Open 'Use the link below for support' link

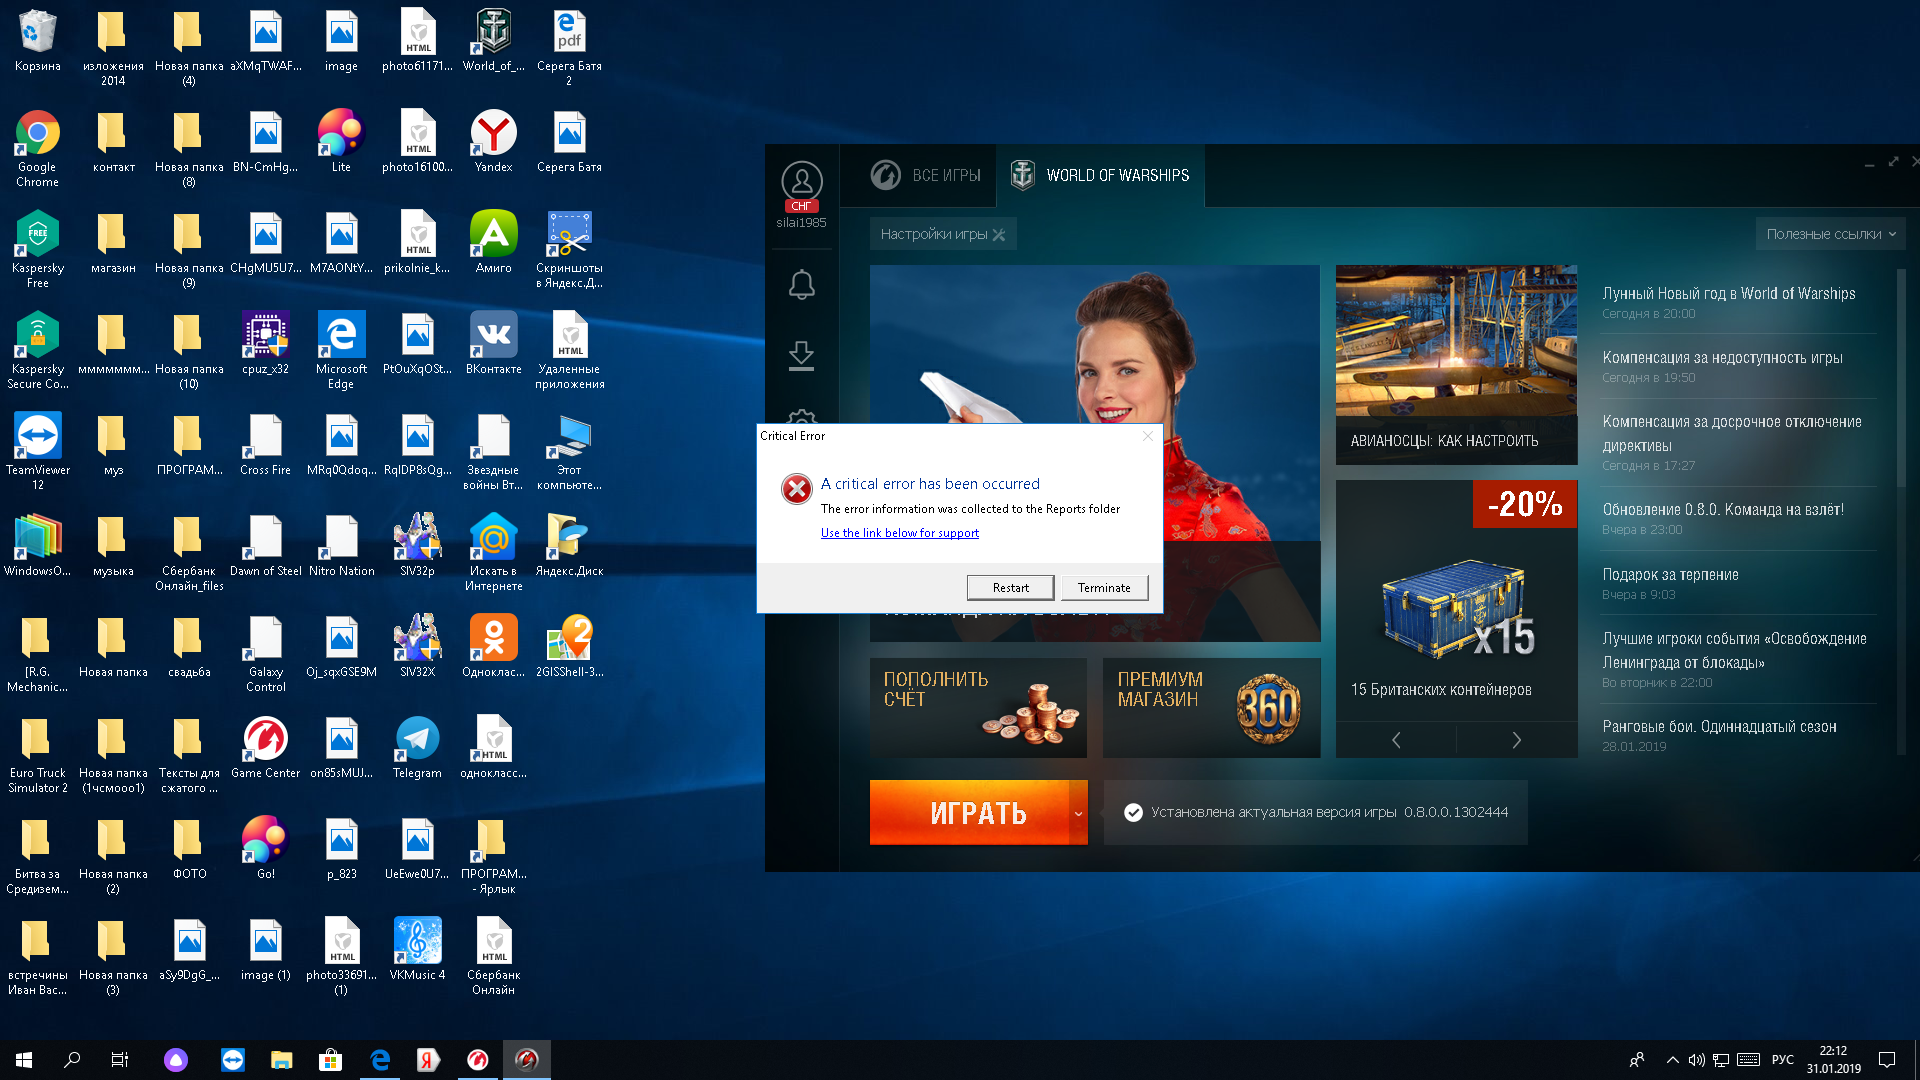[899, 533]
